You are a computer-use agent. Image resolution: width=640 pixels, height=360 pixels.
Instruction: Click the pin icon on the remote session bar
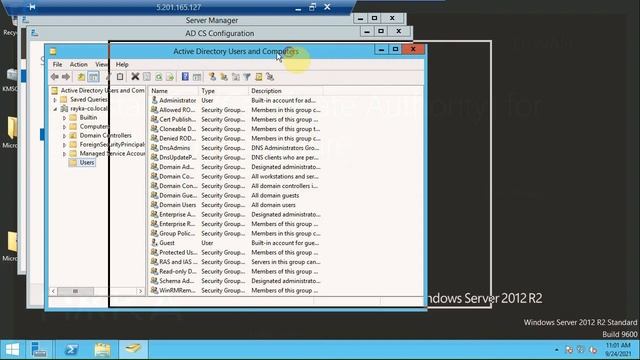coord(31,7)
